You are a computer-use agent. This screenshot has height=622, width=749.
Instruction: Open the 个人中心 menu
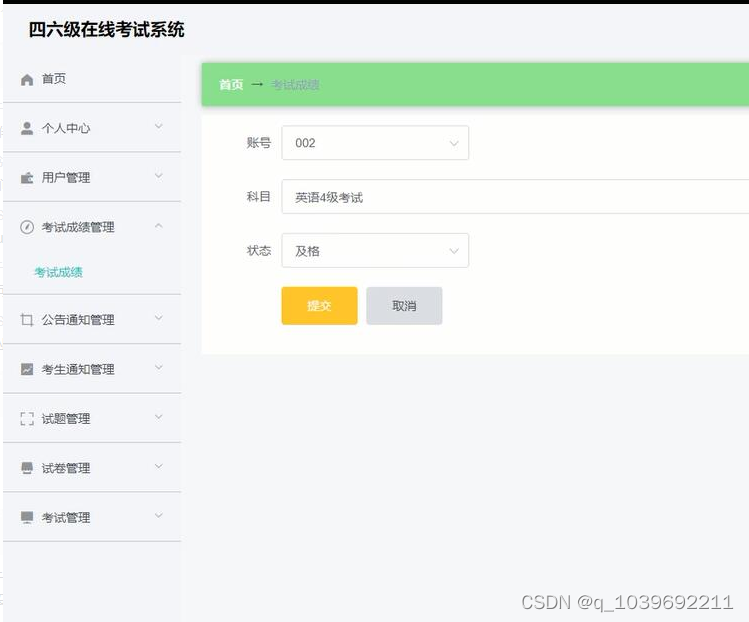92,128
